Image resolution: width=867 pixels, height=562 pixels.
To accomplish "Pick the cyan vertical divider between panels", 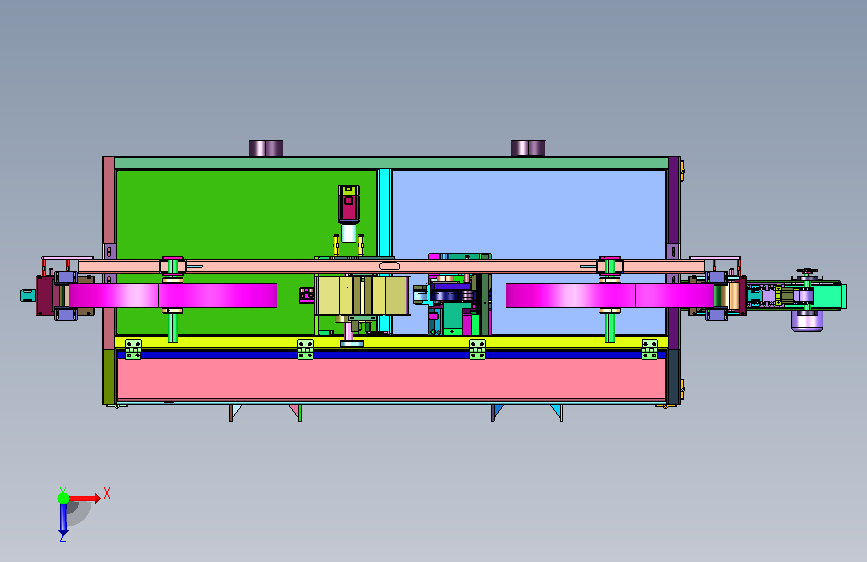I will click(x=384, y=213).
